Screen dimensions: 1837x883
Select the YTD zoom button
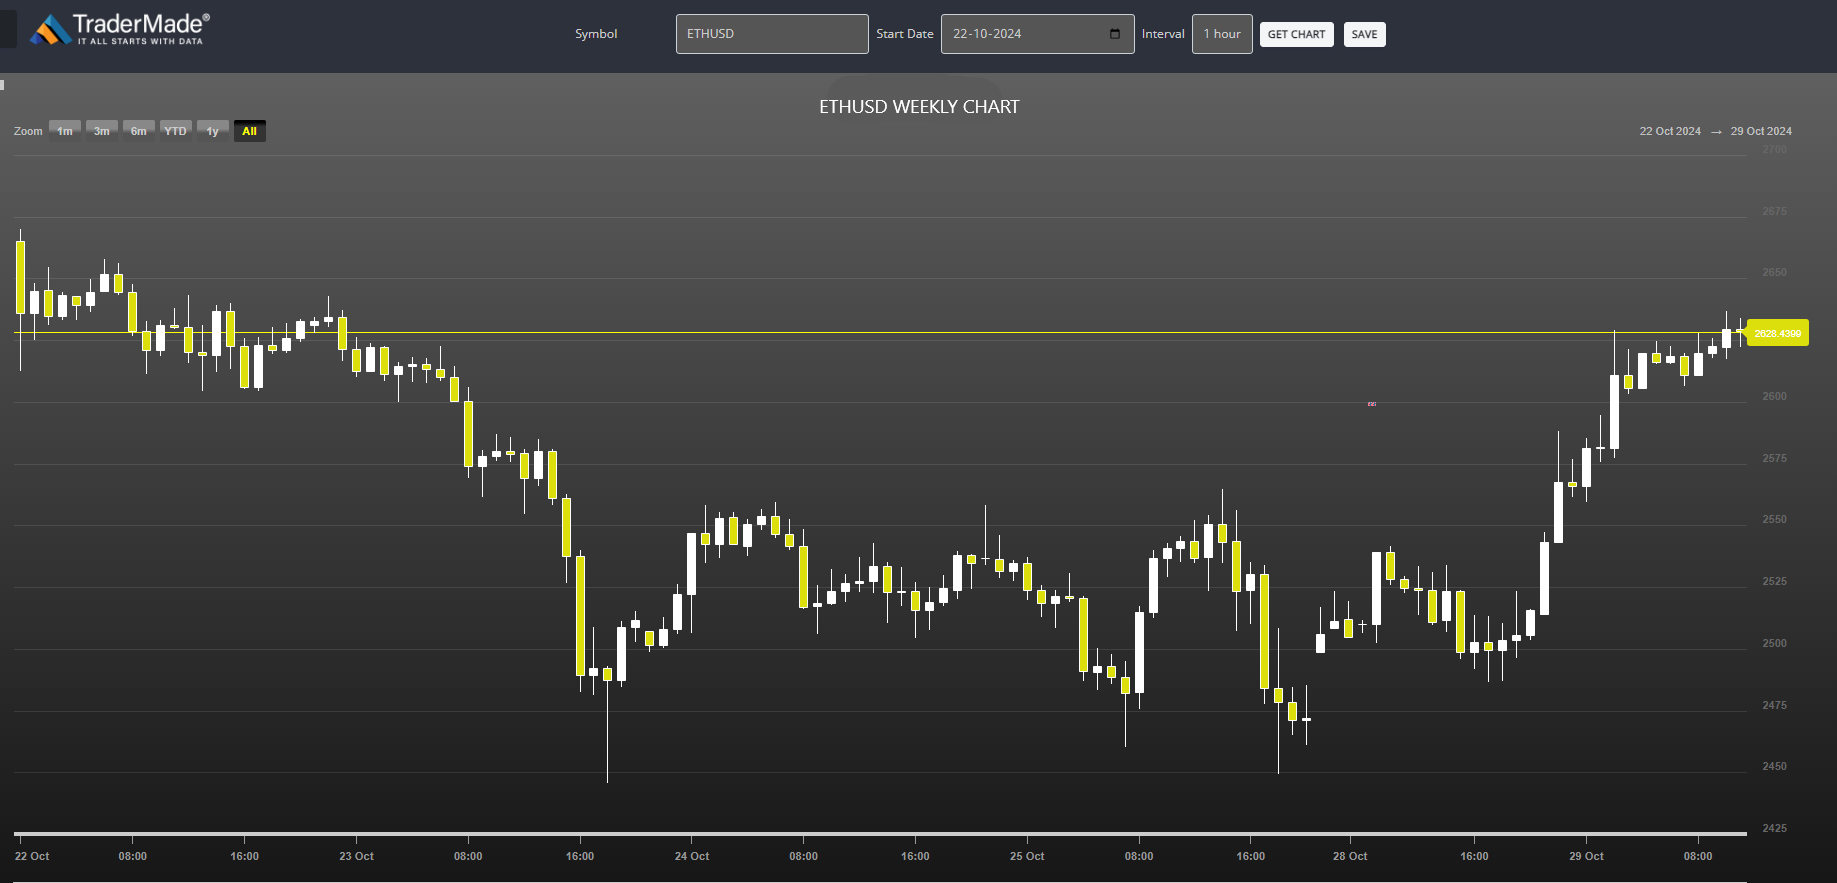coord(176,131)
